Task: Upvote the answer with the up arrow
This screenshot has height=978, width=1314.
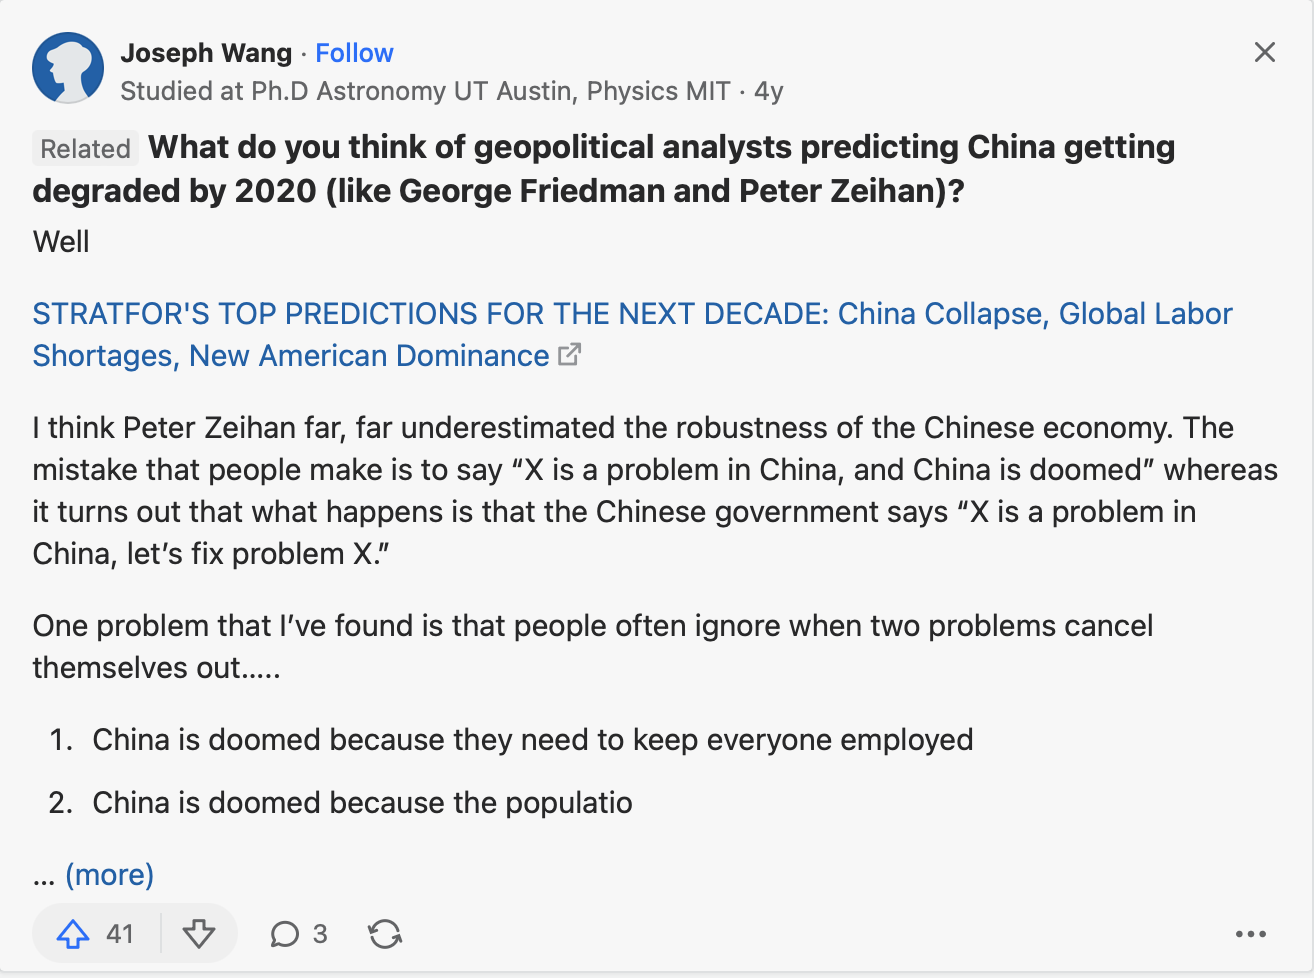Action: [73, 934]
